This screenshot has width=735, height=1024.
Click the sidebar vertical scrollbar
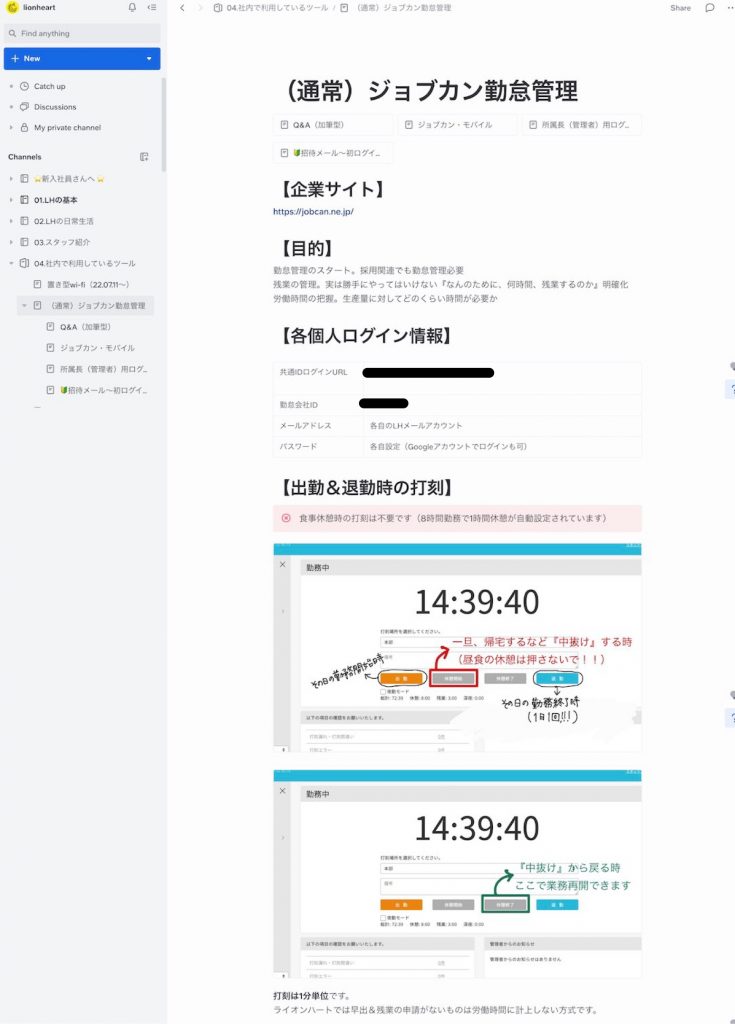164,124
